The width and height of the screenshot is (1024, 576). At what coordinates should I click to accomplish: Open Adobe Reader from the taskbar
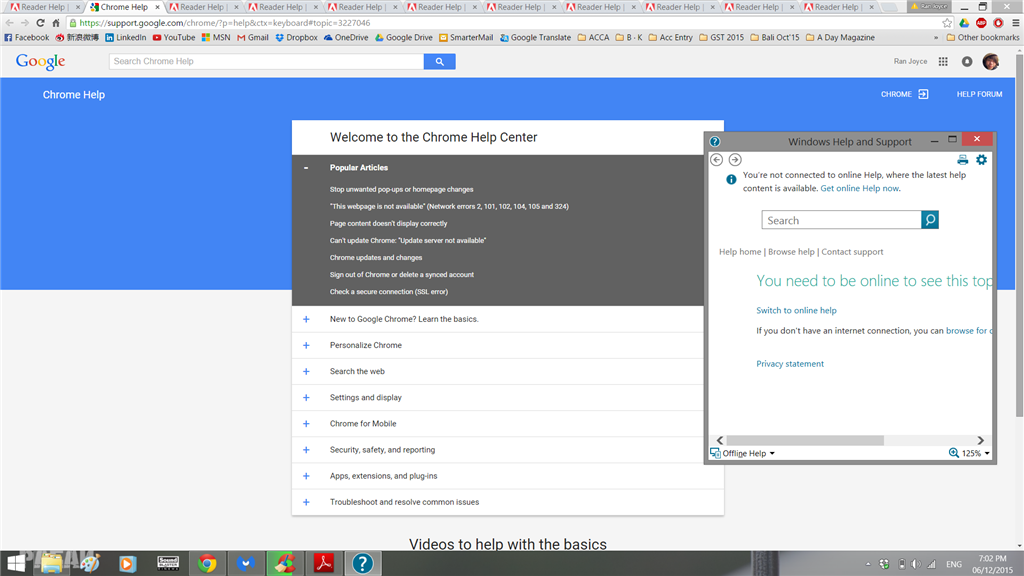click(x=324, y=563)
